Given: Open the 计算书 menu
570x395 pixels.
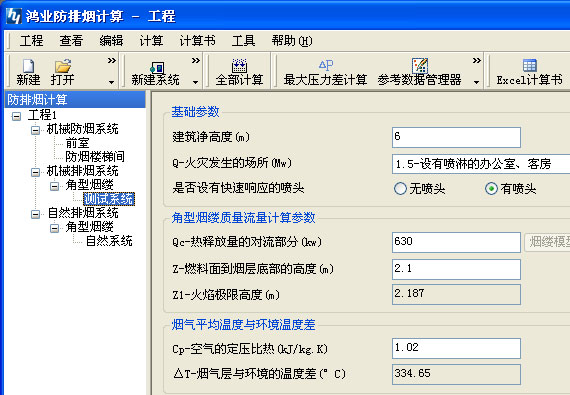Looking at the screenshot, I should pyautogui.click(x=197, y=41).
